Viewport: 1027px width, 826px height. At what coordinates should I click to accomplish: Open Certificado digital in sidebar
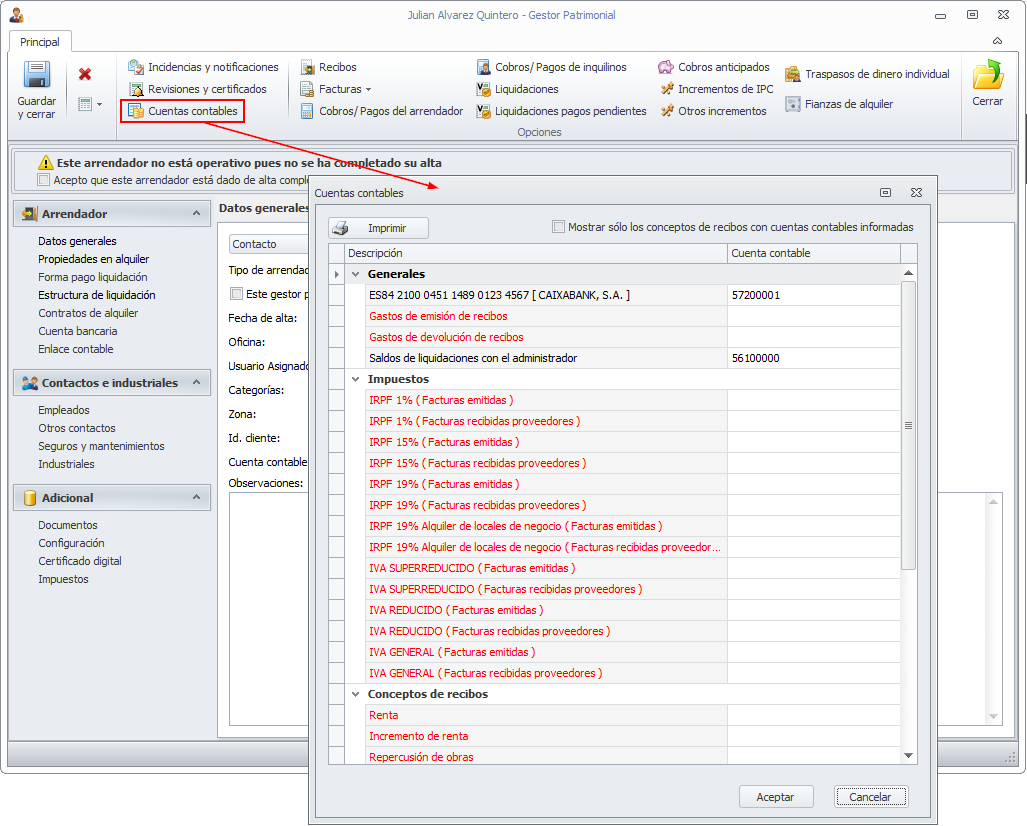[x=80, y=561]
